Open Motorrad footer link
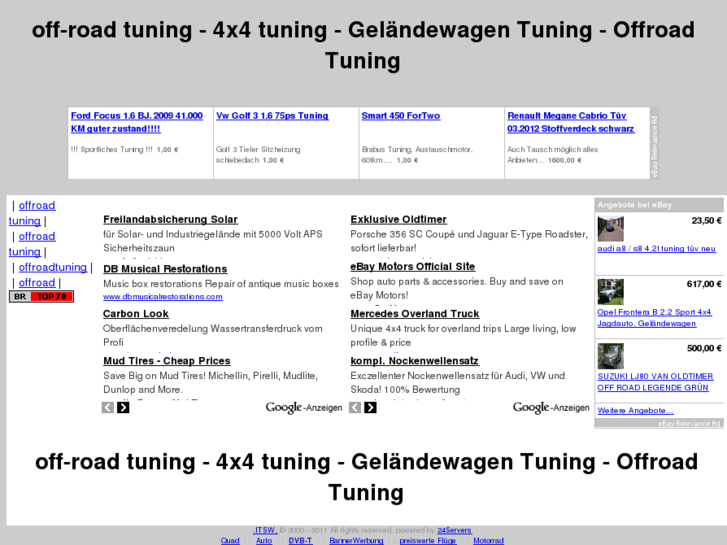The image size is (727, 545). coord(488,541)
